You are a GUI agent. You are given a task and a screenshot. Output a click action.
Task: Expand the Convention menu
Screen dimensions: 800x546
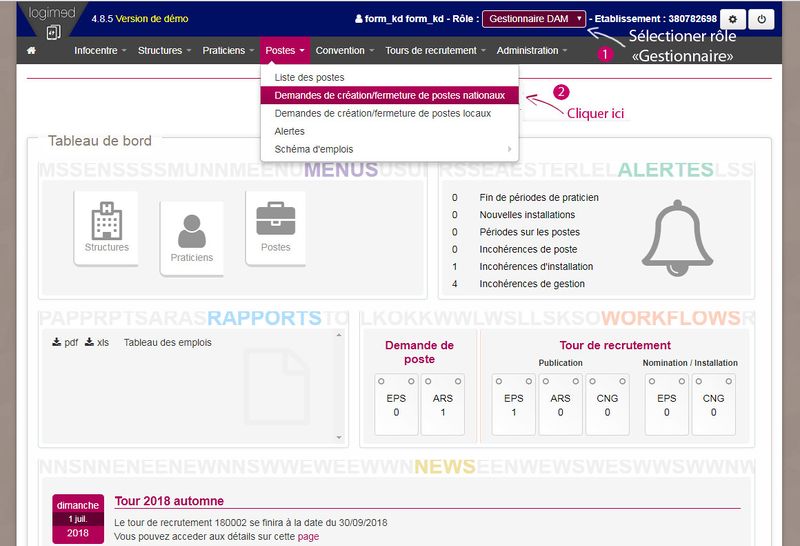tap(345, 51)
